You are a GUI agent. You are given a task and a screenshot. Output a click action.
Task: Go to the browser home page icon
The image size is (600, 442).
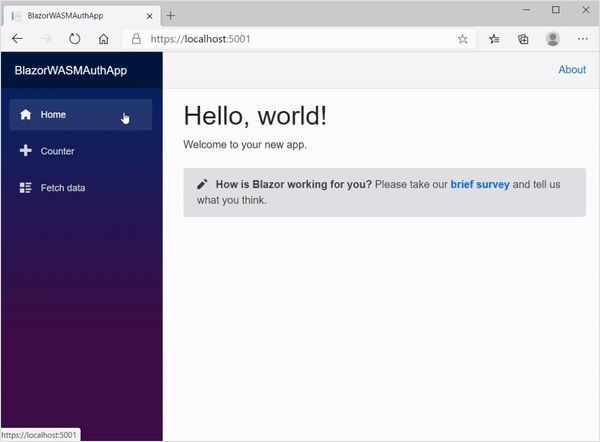click(103, 39)
